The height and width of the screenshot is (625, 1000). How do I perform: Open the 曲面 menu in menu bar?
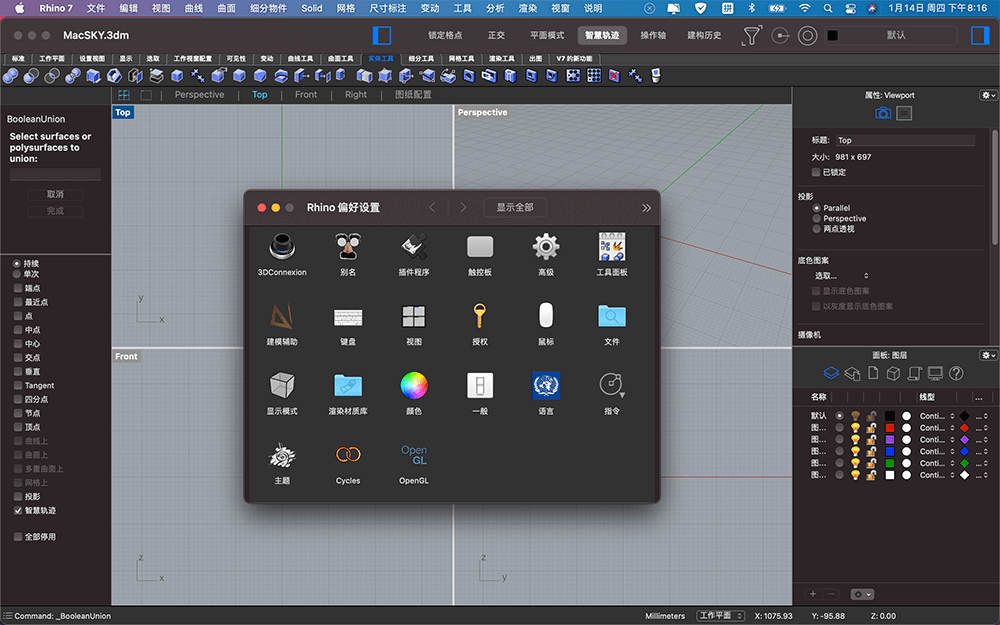click(226, 8)
